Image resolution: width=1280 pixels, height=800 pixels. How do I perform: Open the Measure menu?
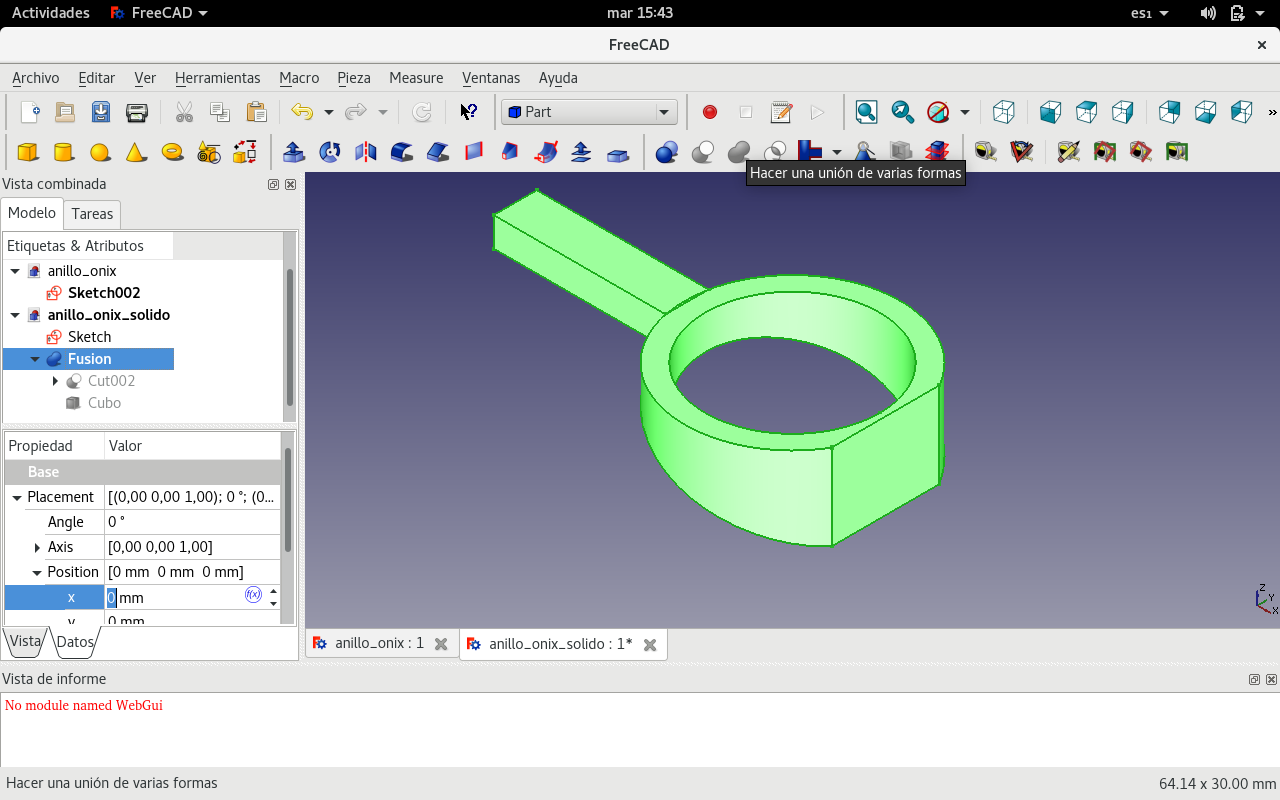[416, 78]
